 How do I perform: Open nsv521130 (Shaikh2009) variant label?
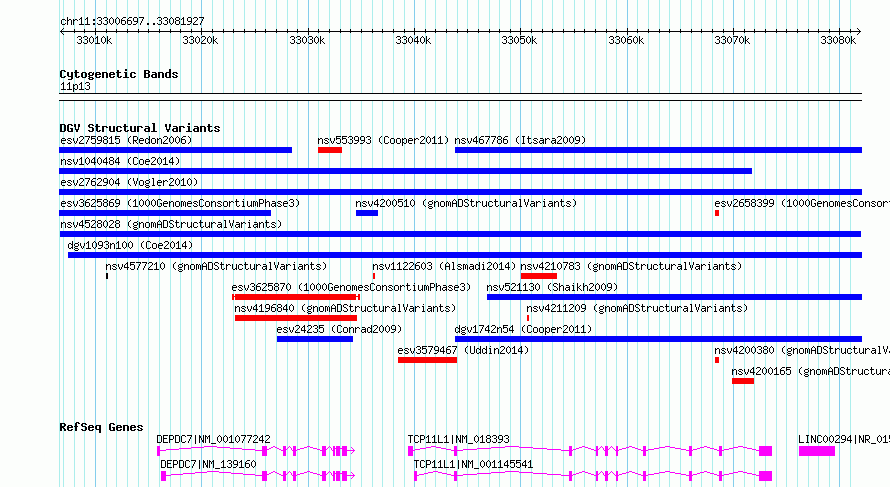coord(552,287)
